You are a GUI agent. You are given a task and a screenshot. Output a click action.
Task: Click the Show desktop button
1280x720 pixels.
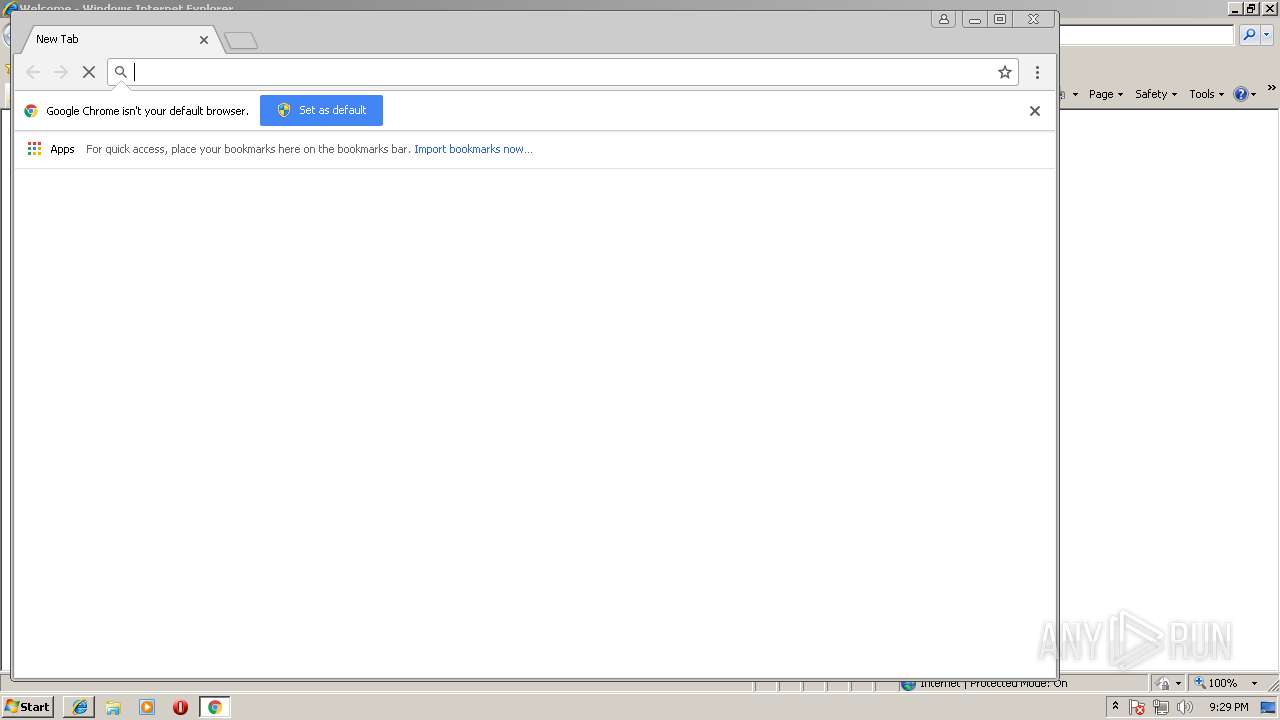tap(1269, 707)
